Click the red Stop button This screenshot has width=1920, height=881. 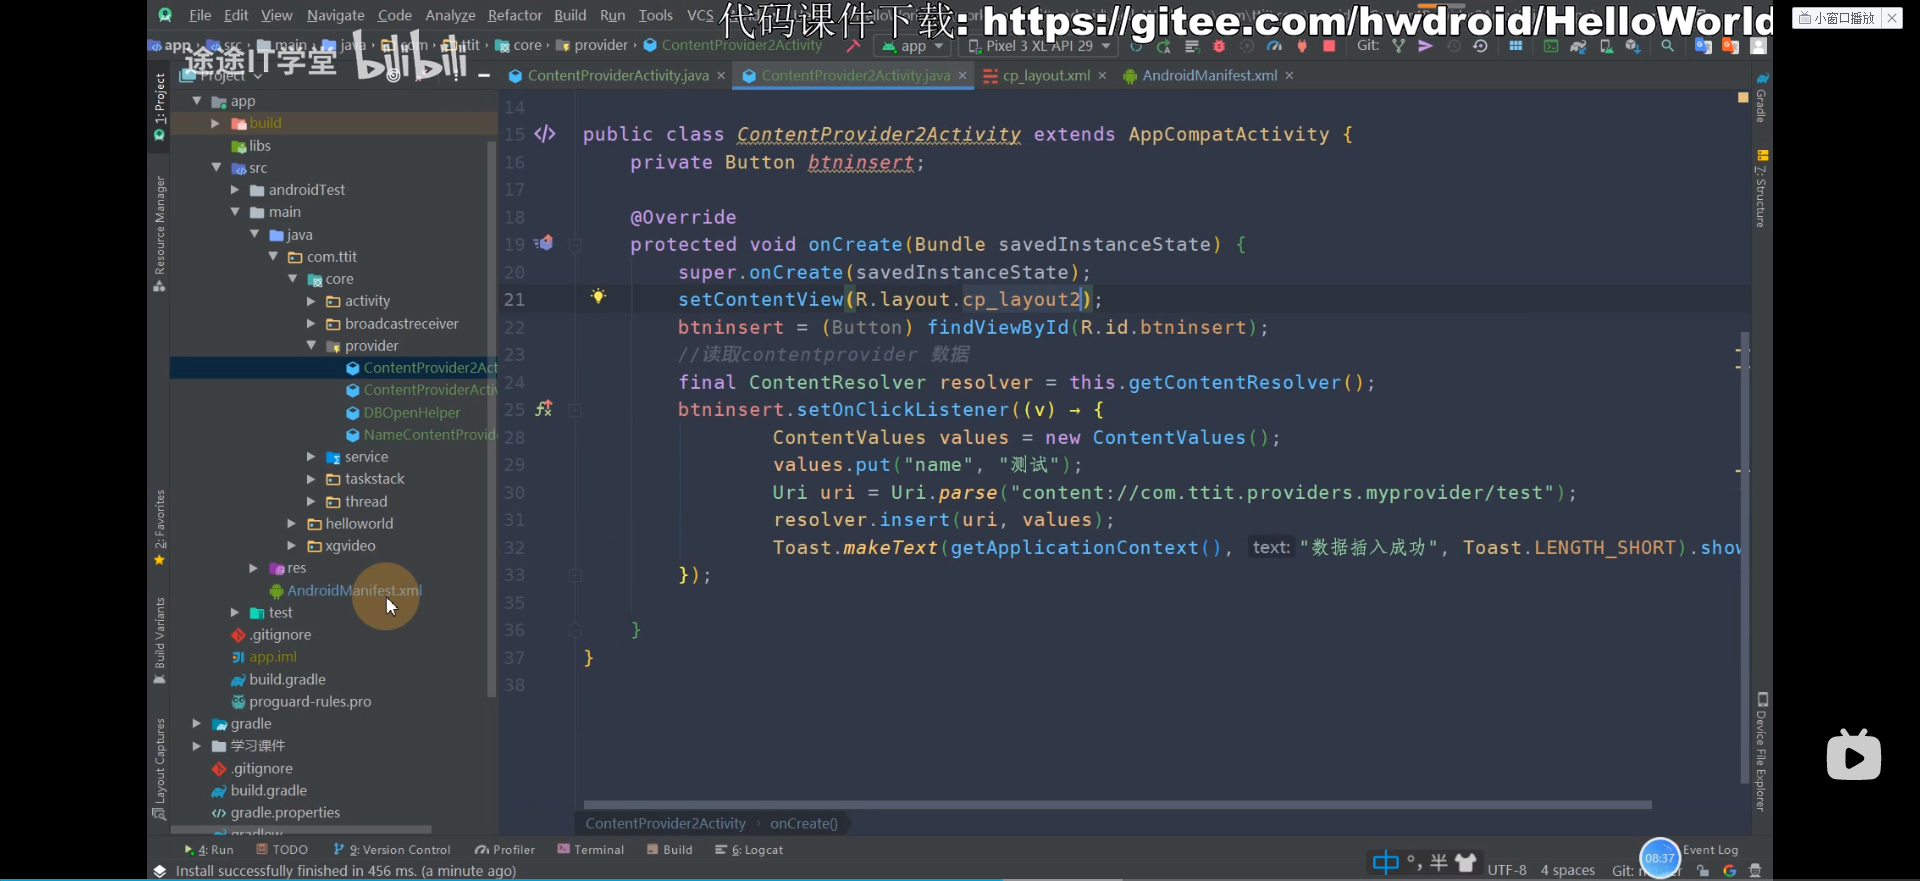click(x=1329, y=46)
